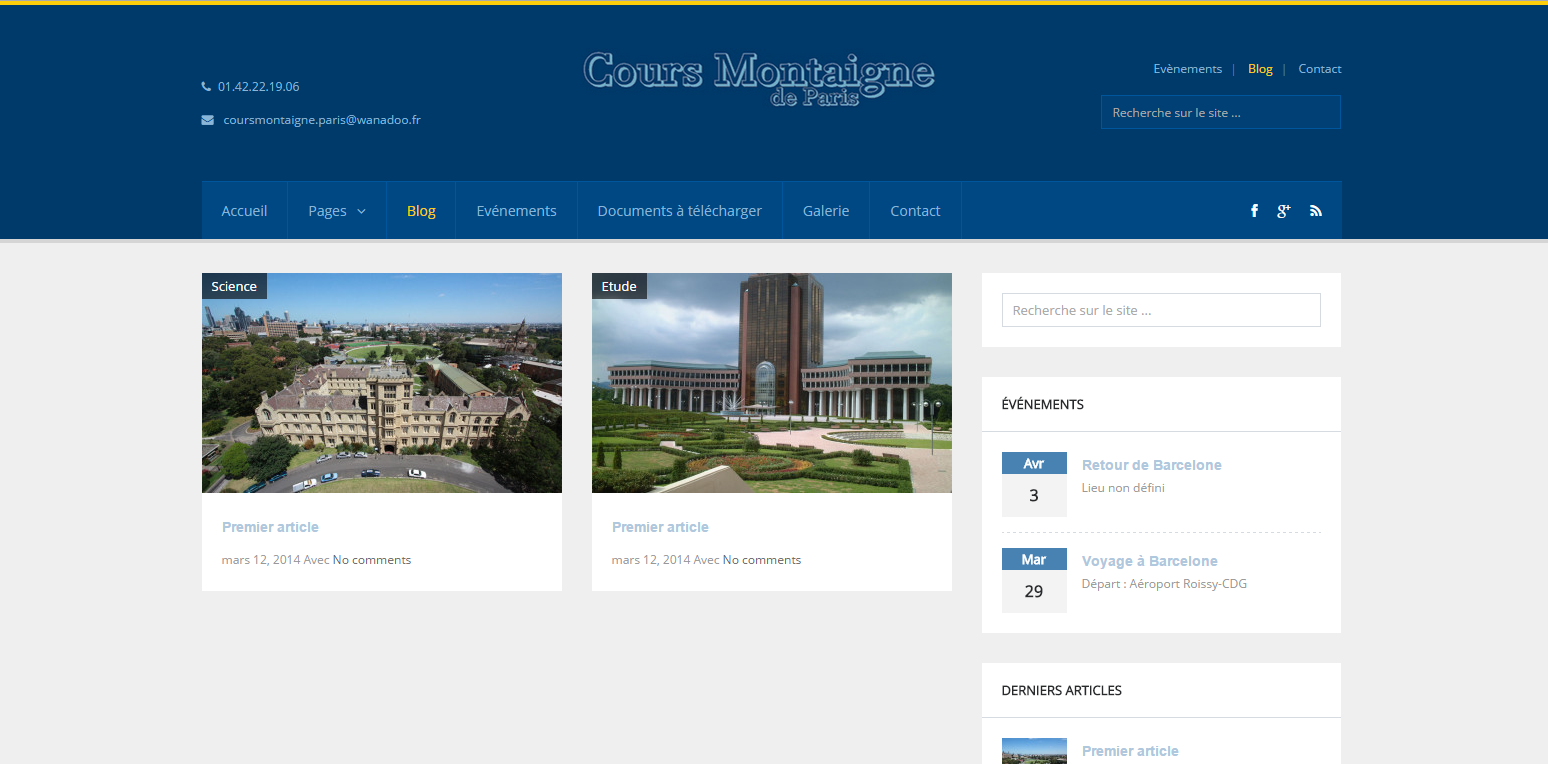Open the Facebook social icon
The image size is (1548, 764).
(1254, 211)
